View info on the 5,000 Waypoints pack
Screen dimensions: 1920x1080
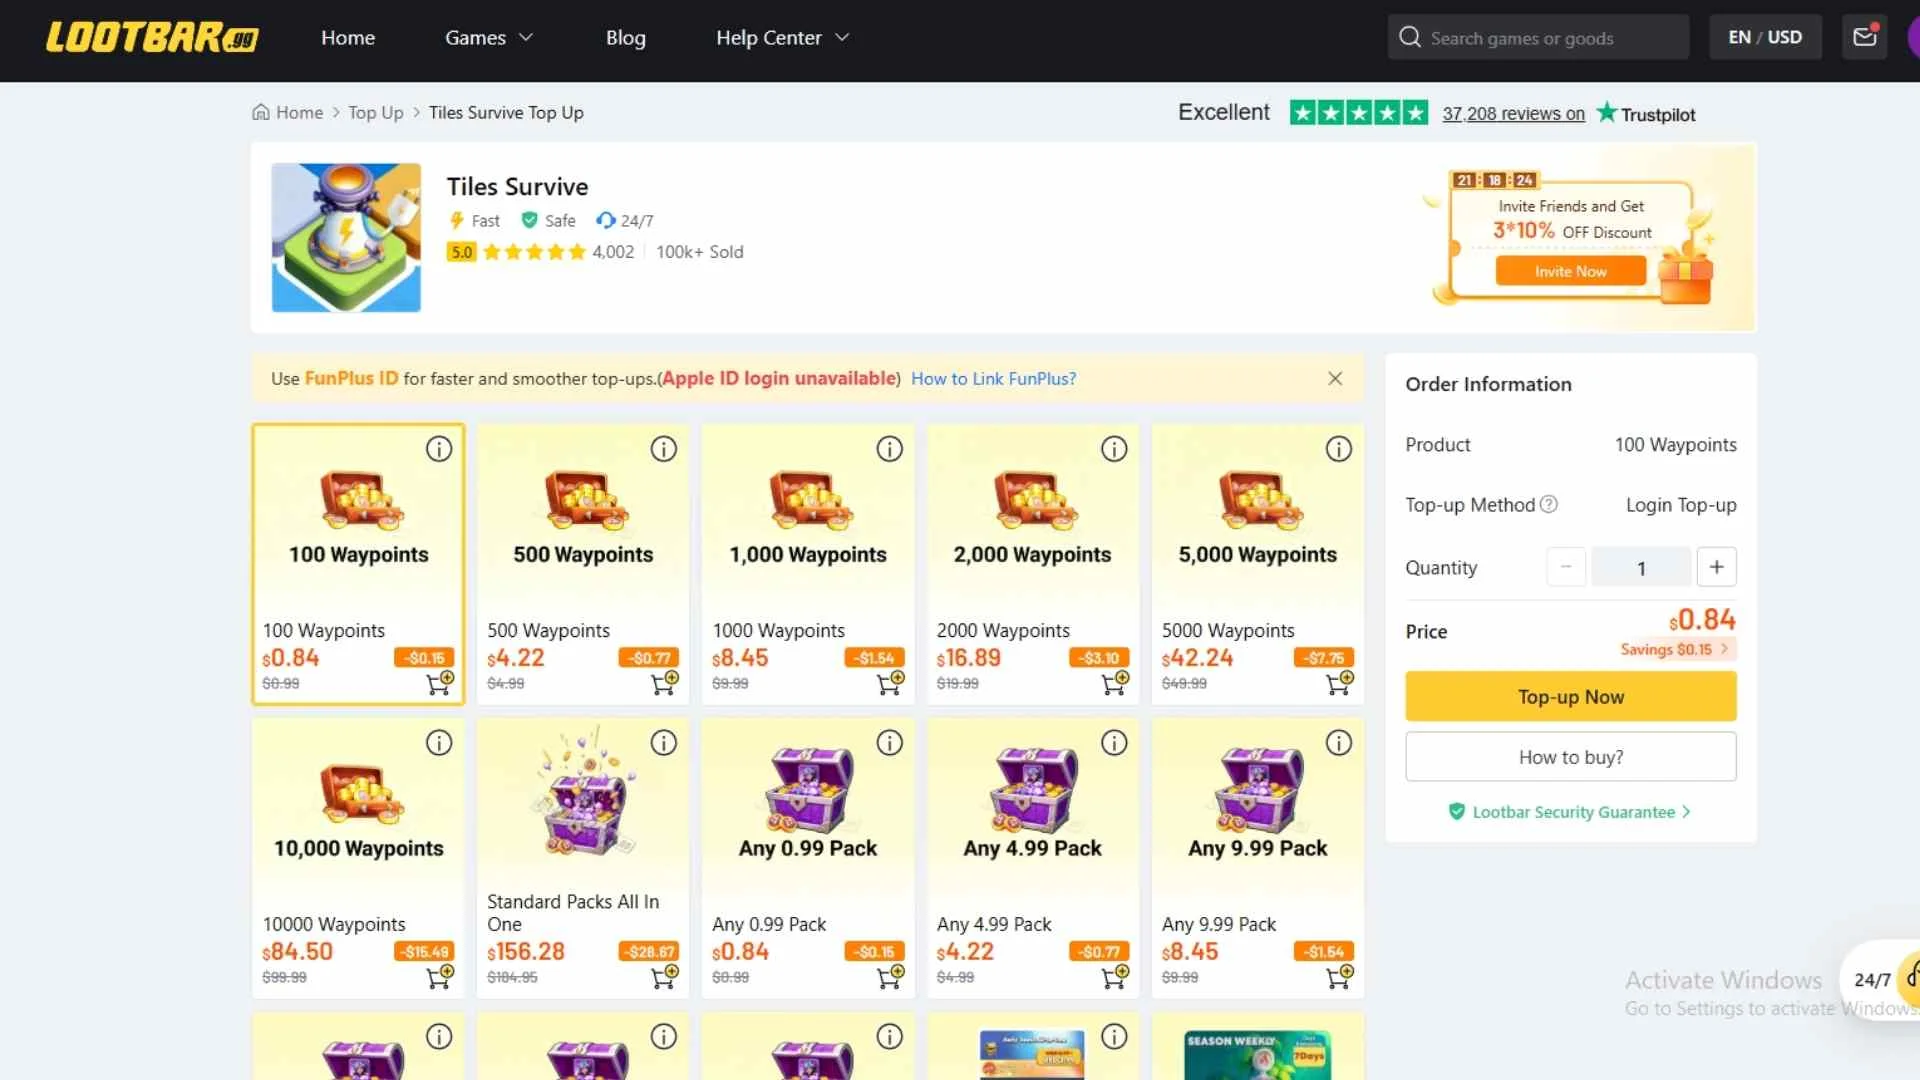tap(1339, 449)
